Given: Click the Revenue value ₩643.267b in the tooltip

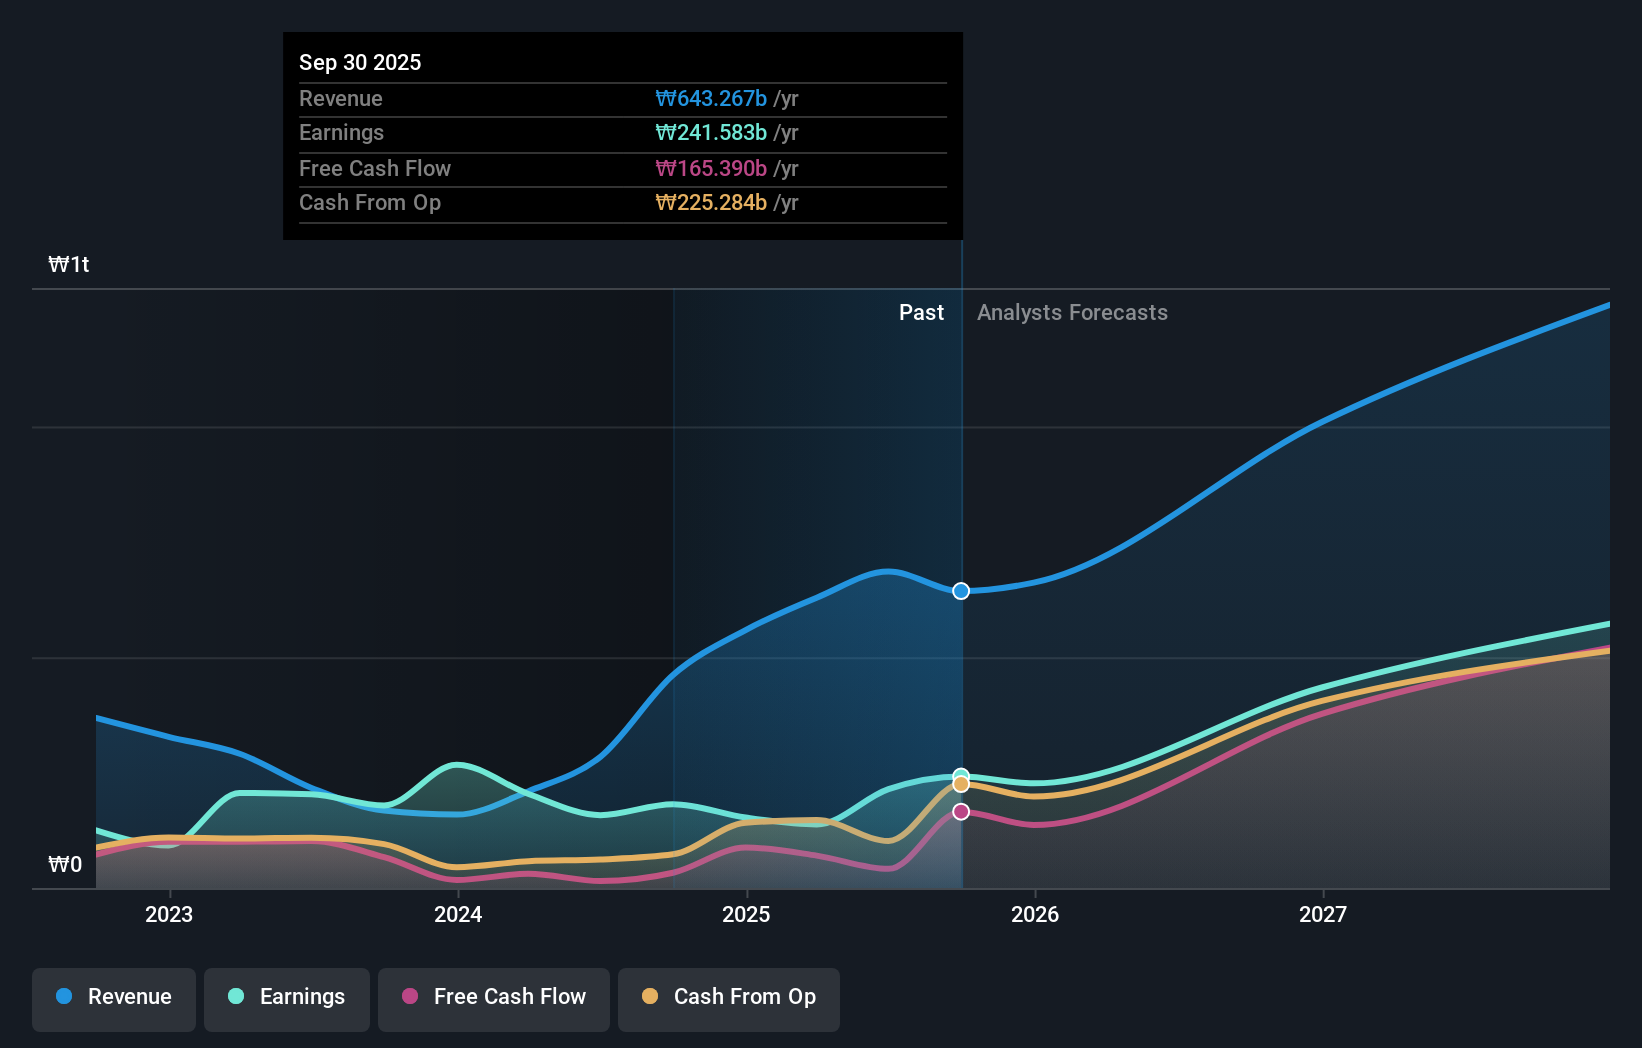Looking at the screenshot, I should 712,98.
